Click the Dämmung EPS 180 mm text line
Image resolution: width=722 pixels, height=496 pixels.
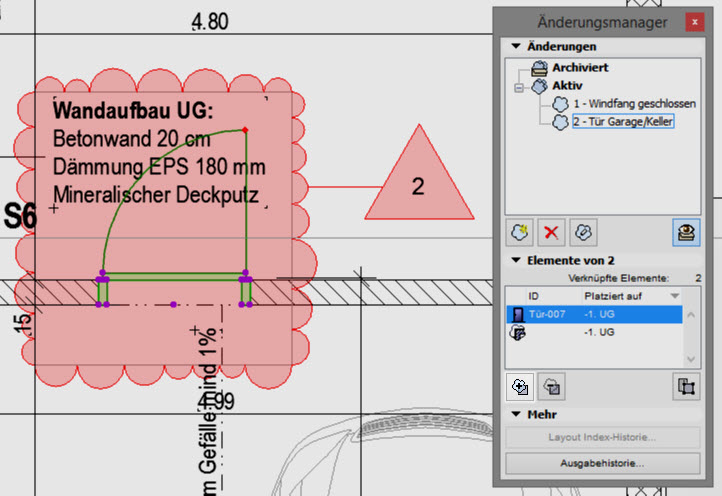159,166
